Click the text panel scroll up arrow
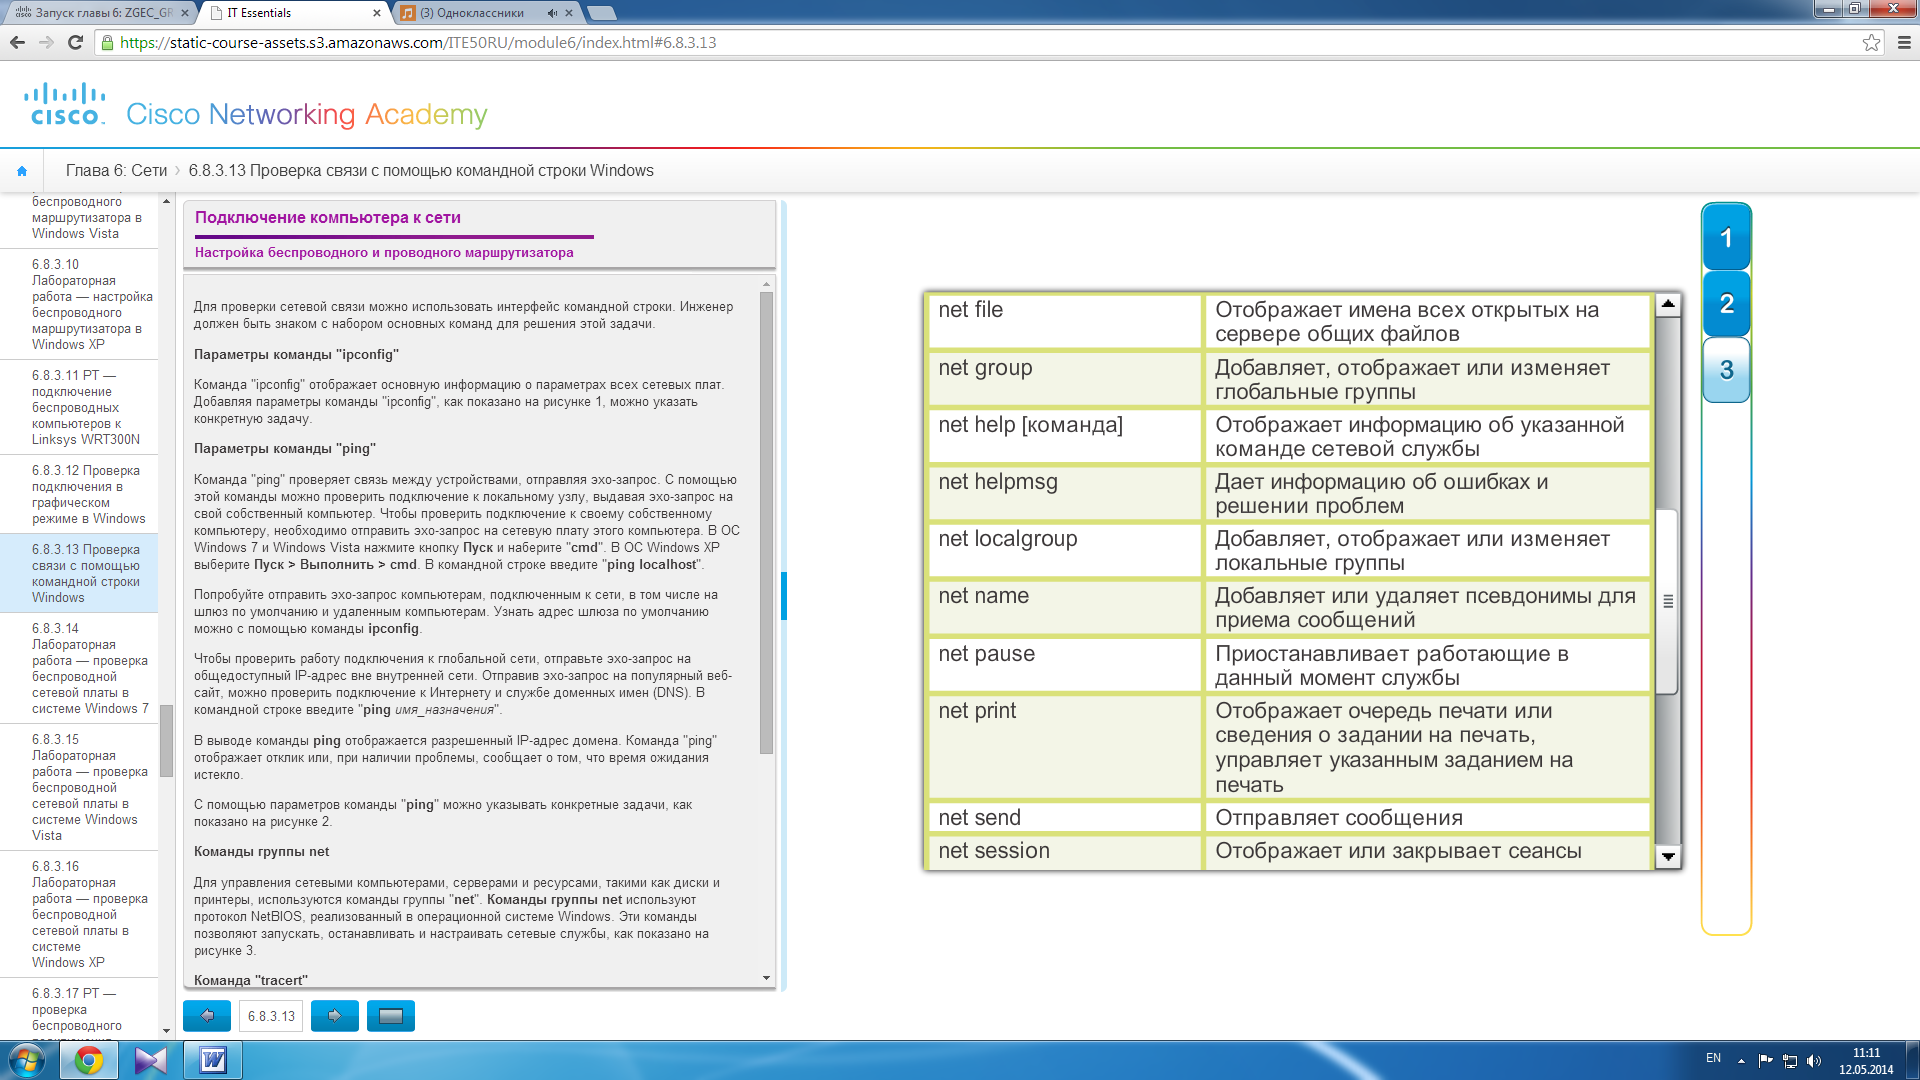Screen dimensions: 1920x1080 click(x=767, y=284)
